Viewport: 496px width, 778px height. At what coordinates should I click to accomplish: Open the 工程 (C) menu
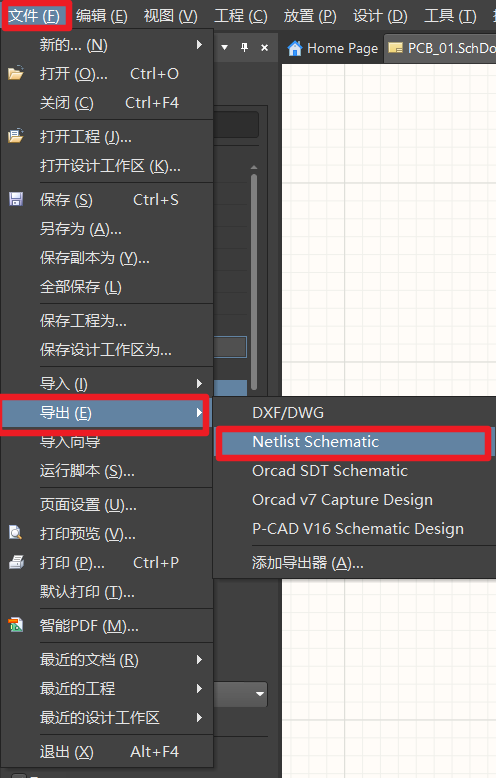[x=241, y=16]
